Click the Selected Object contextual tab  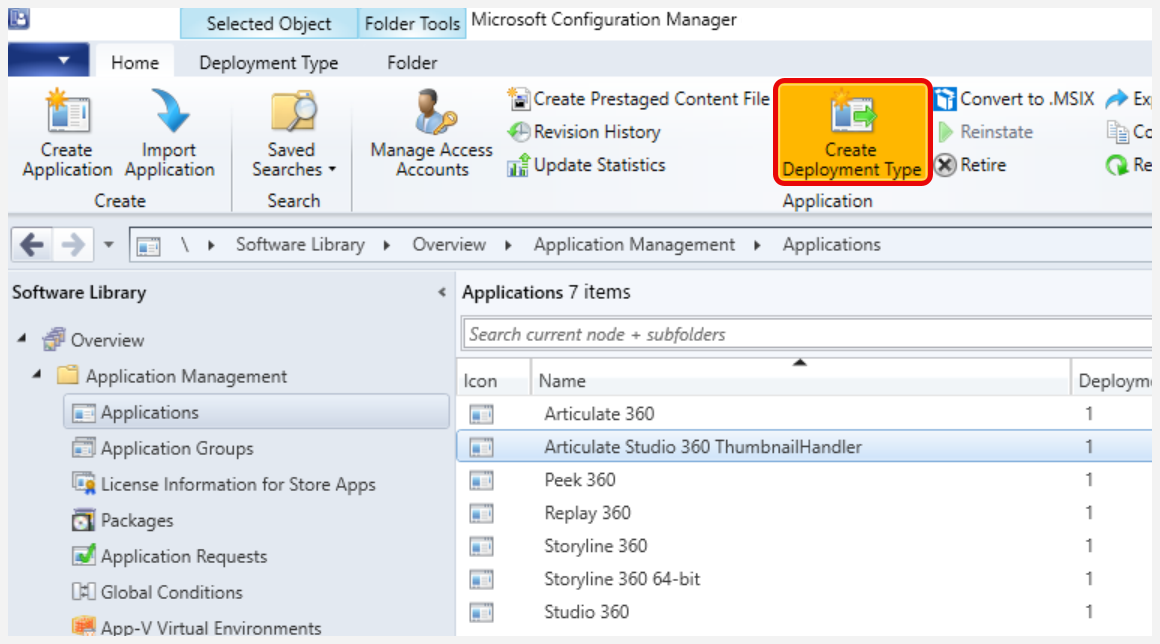269,24
